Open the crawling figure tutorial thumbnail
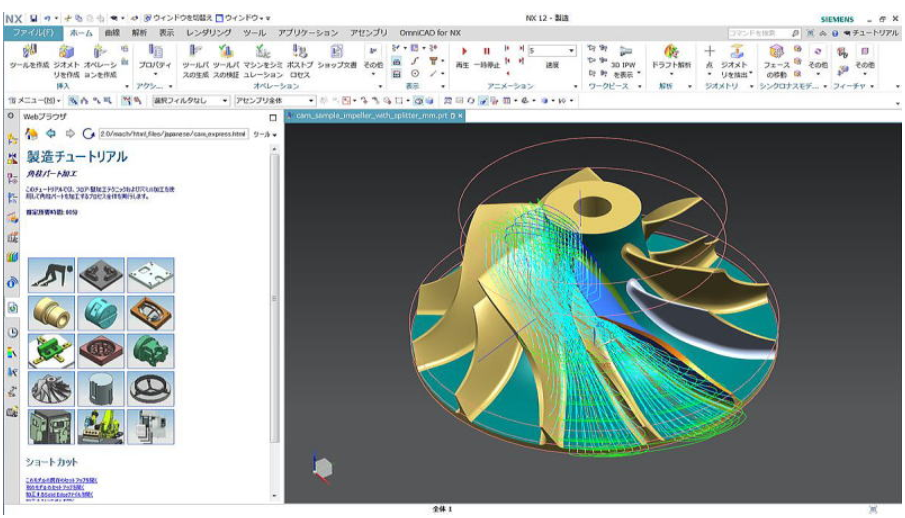The width and height of the screenshot is (905, 518). tap(51, 275)
